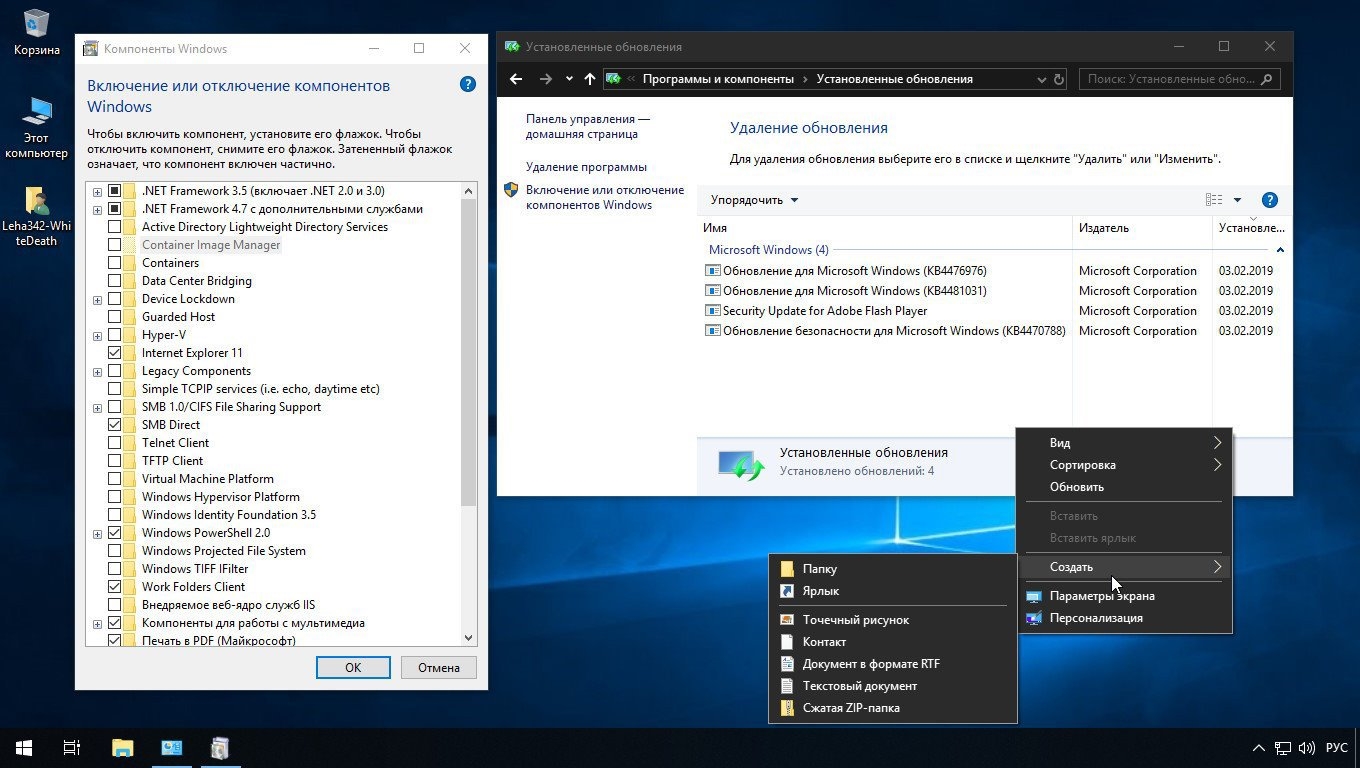Click the volume icon in system tray
1360x768 pixels.
[1306, 748]
